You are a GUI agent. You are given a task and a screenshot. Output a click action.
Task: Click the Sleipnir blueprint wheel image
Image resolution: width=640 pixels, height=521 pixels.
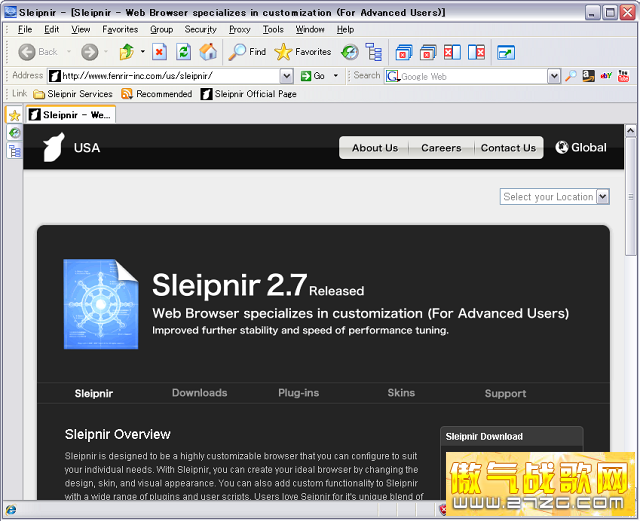pos(101,304)
